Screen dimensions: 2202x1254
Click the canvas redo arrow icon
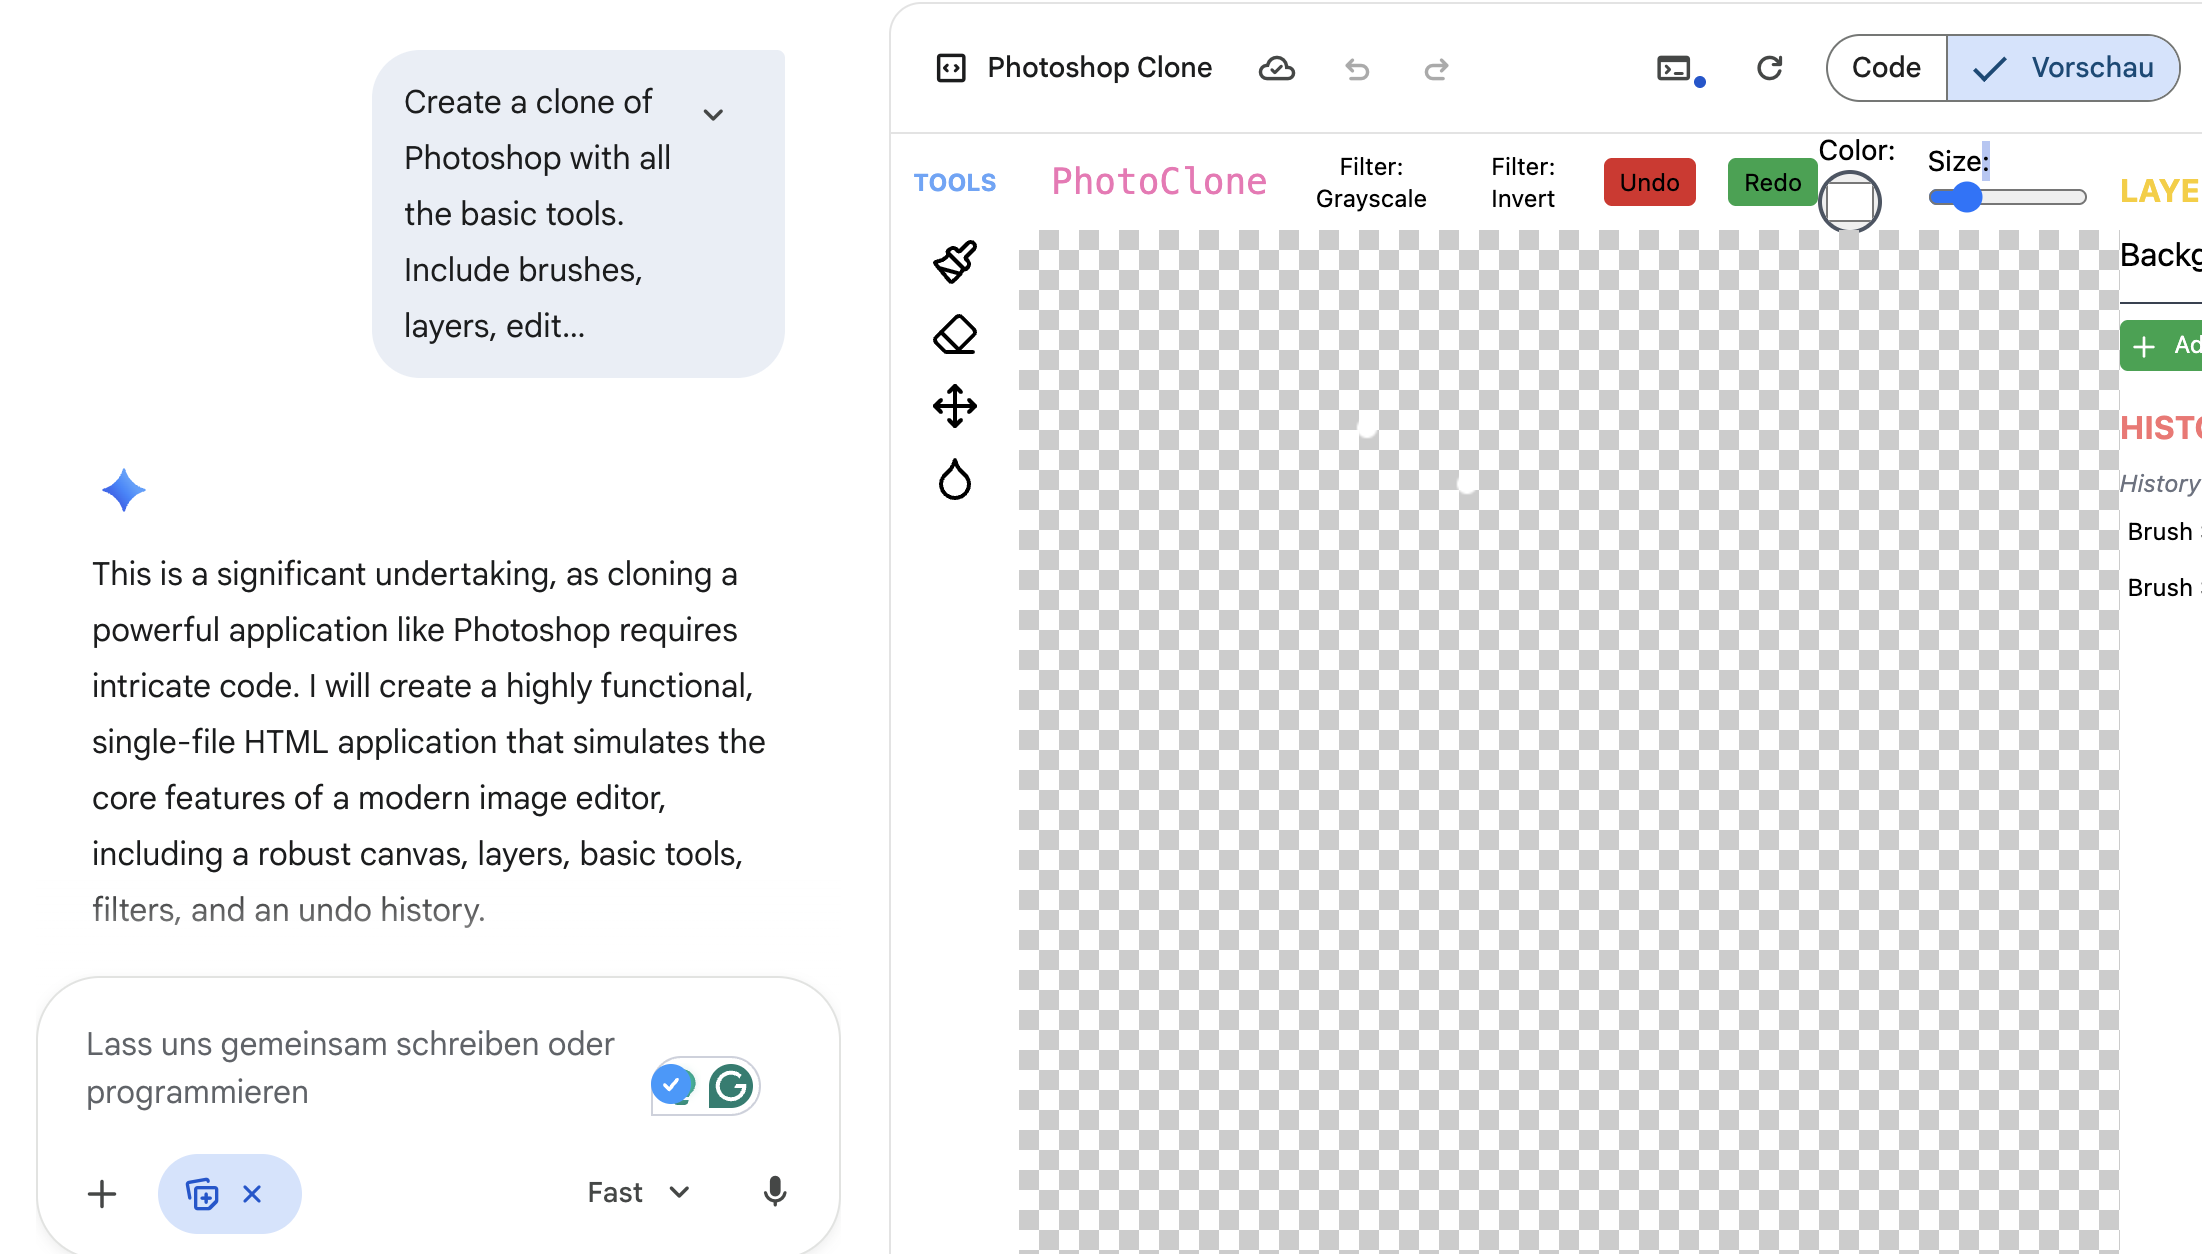[1436, 68]
